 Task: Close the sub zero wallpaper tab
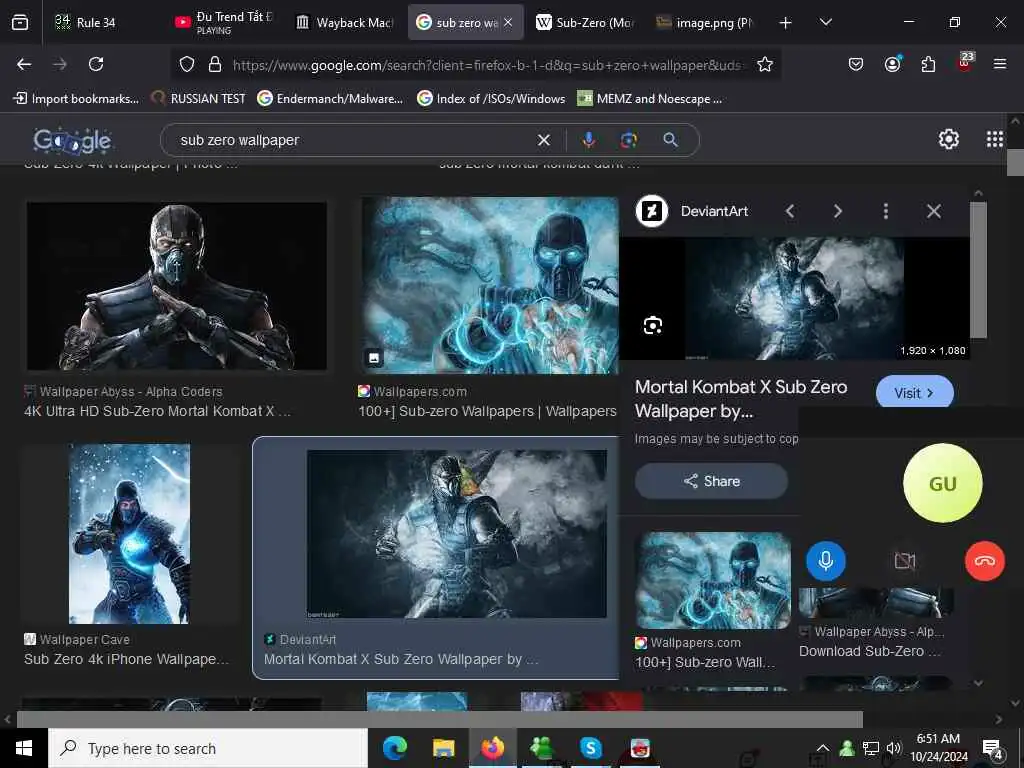tap(508, 22)
